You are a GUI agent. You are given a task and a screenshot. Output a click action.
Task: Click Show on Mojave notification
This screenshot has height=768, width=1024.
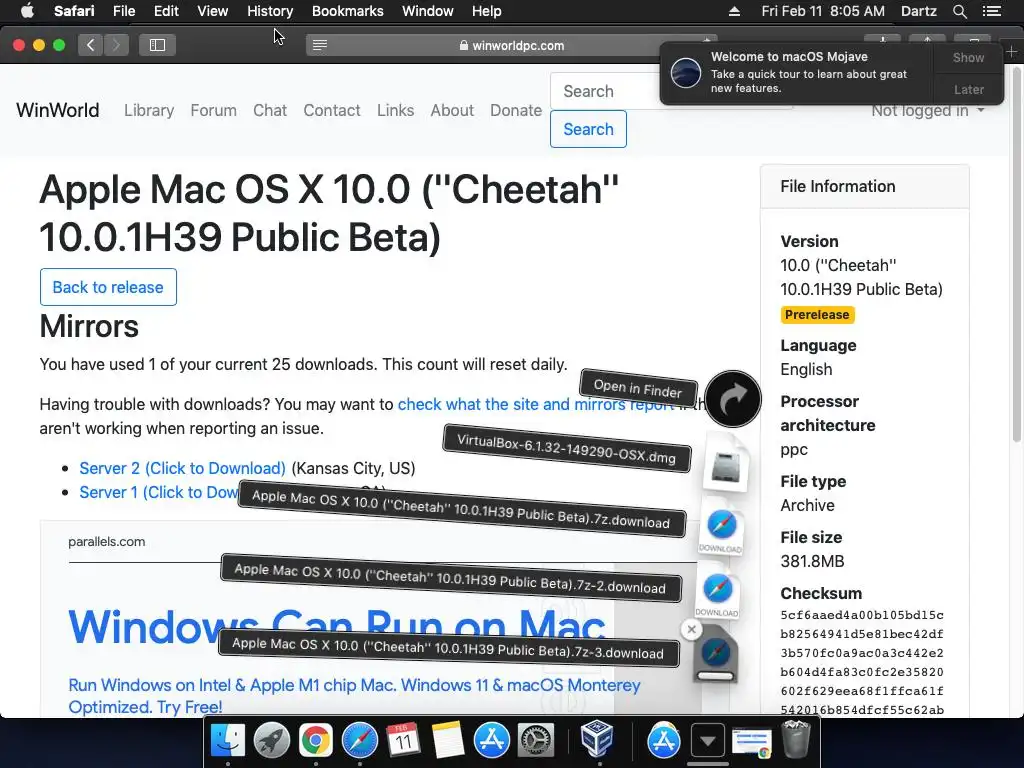pyautogui.click(x=968, y=57)
